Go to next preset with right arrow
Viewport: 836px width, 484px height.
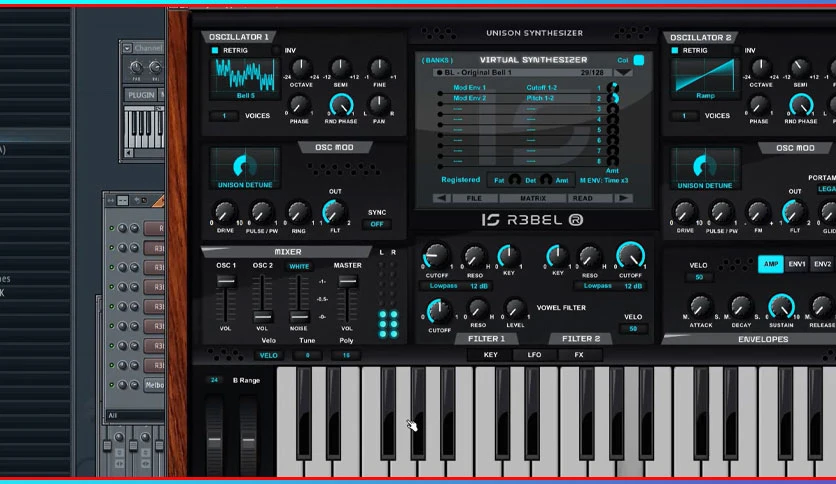[623, 198]
